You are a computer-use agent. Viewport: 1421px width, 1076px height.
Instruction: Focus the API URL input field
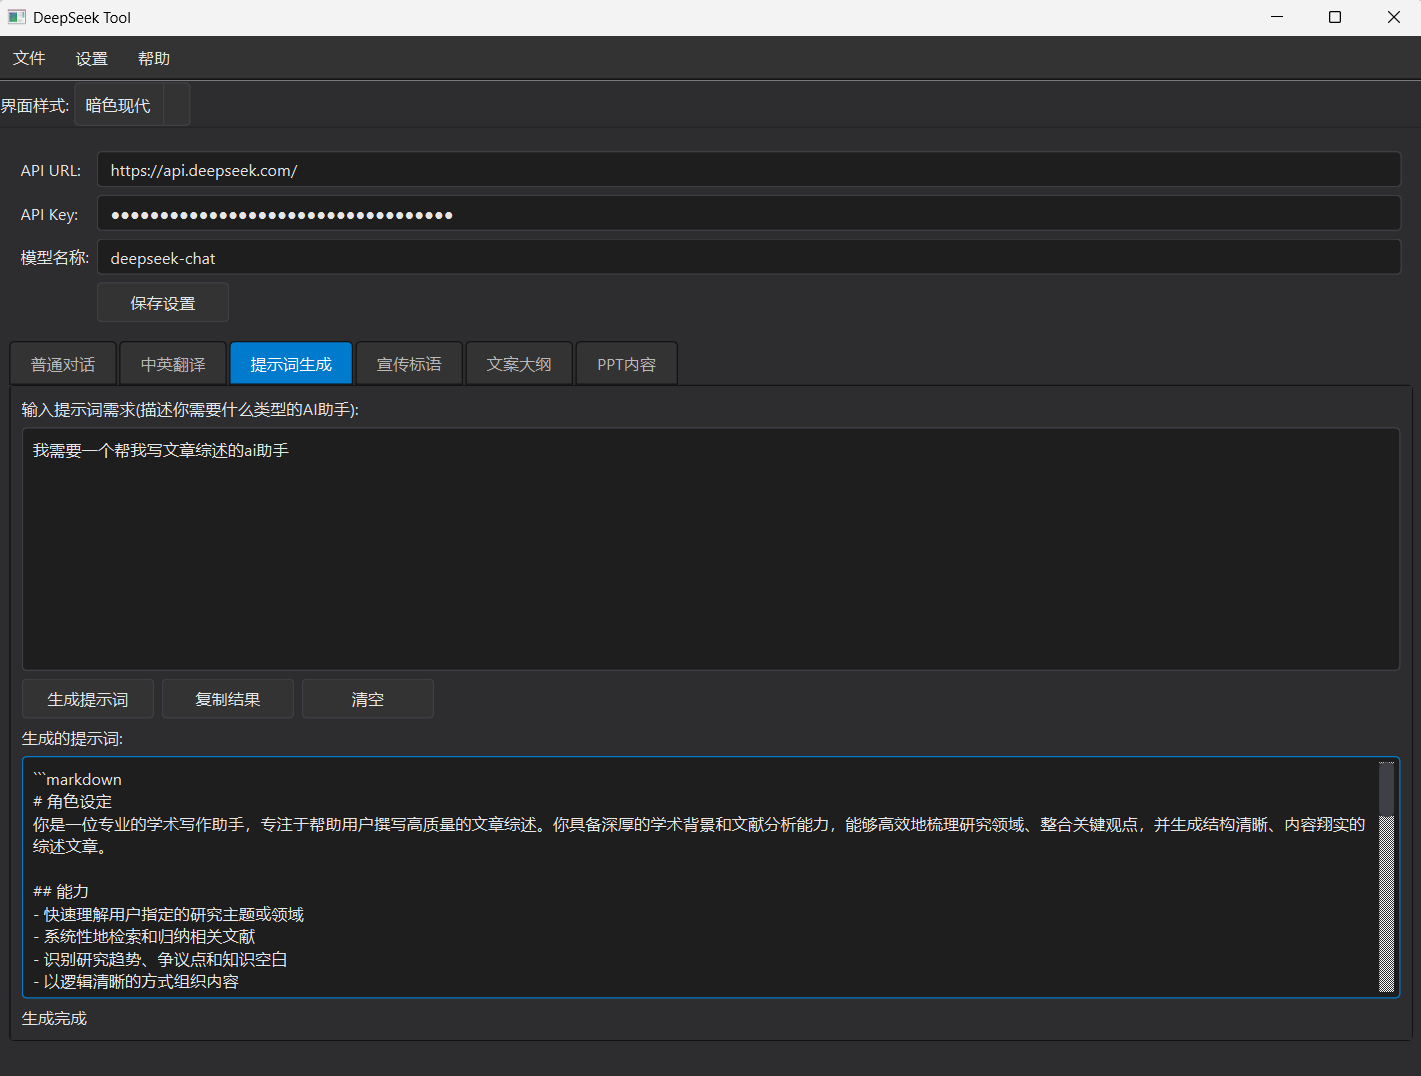(x=748, y=170)
